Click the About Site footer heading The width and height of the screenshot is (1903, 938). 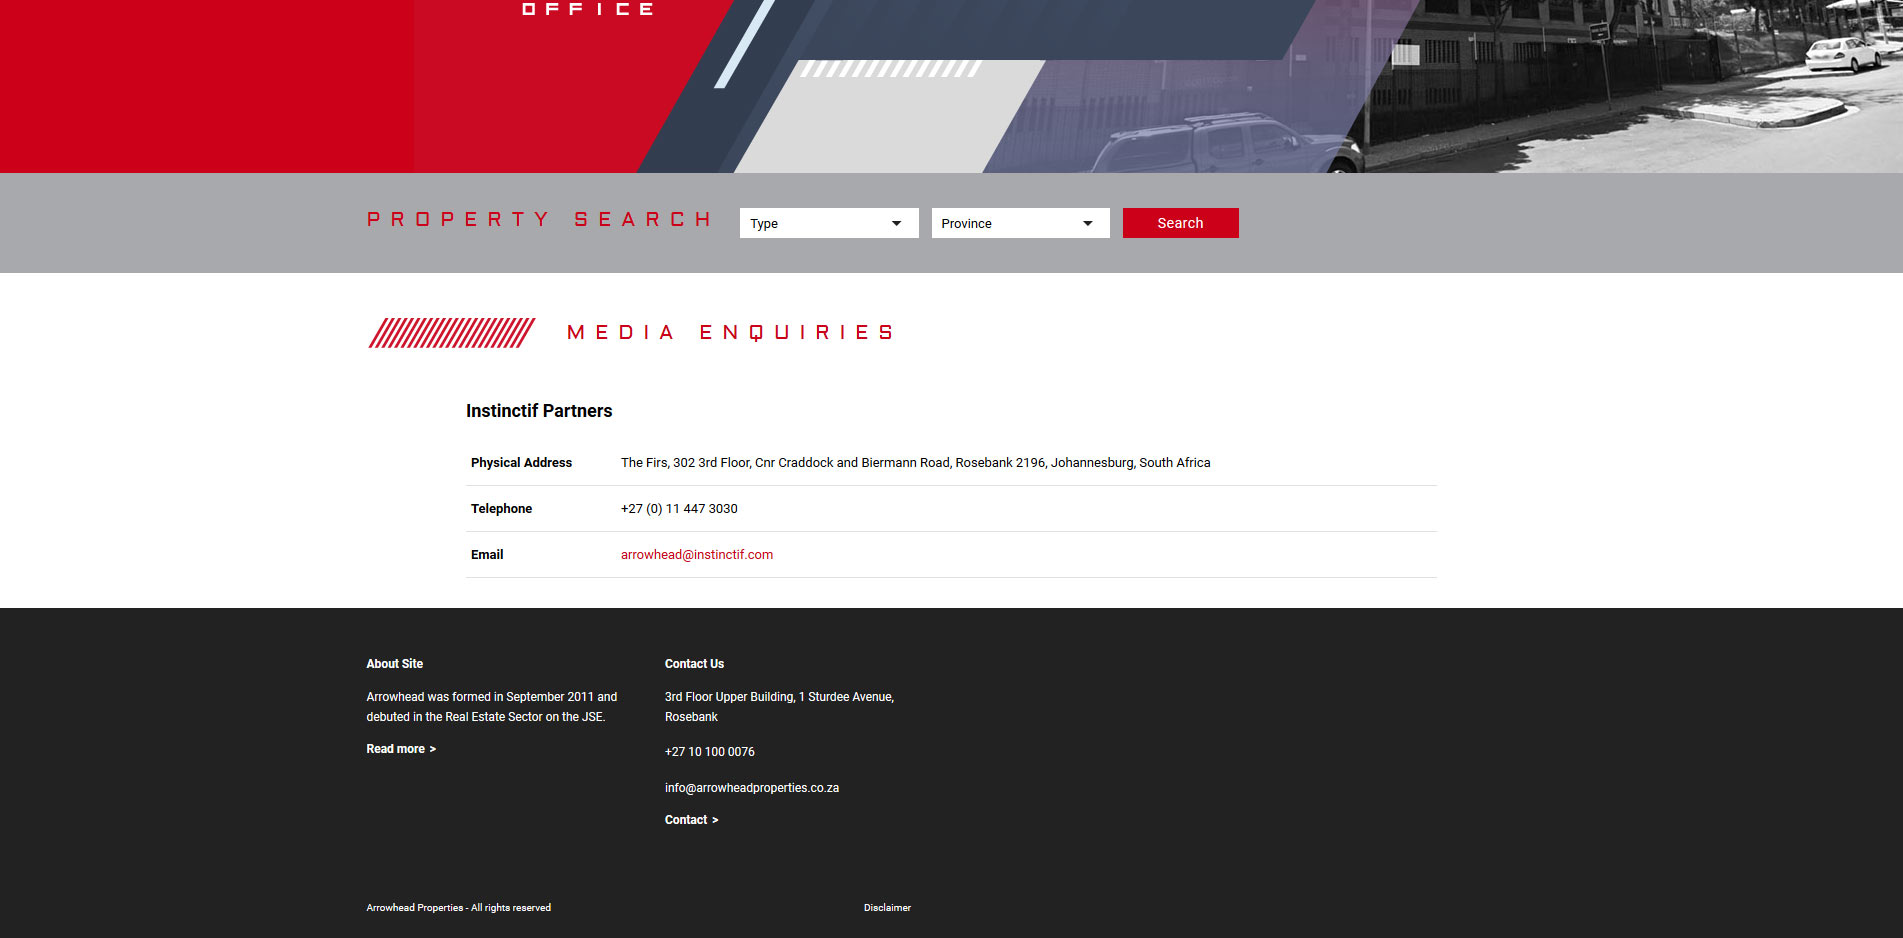[x=394, y=664]
